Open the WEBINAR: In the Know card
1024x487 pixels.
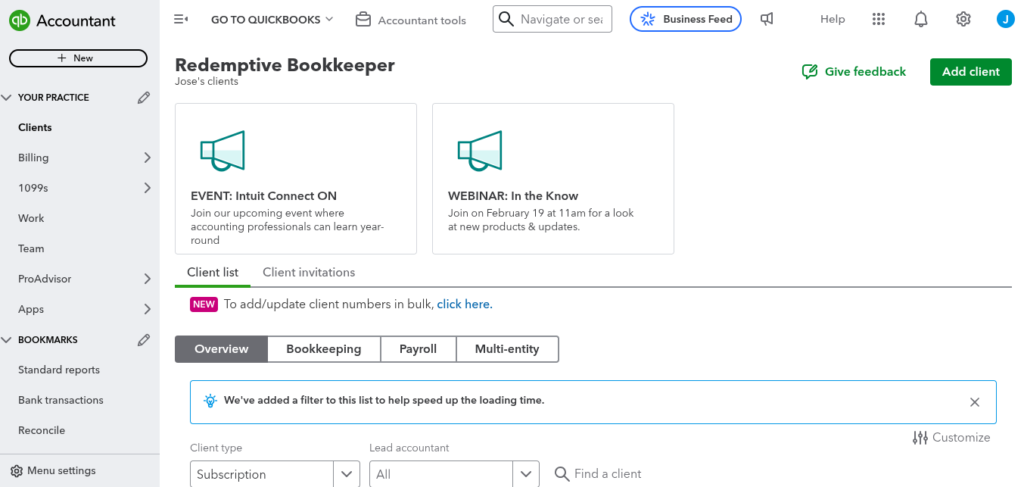coord(553,179)
